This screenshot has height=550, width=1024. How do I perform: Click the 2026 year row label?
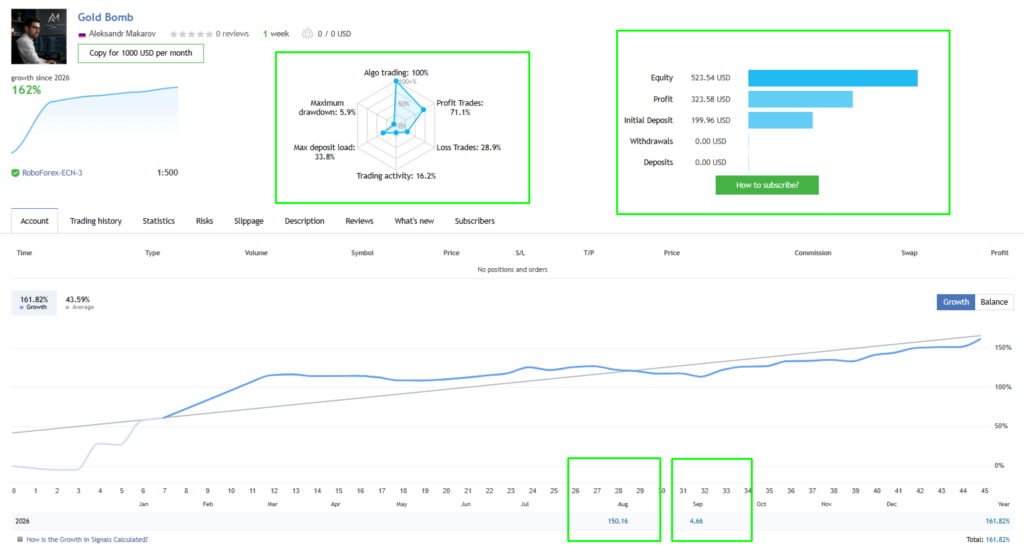(22, 521)
